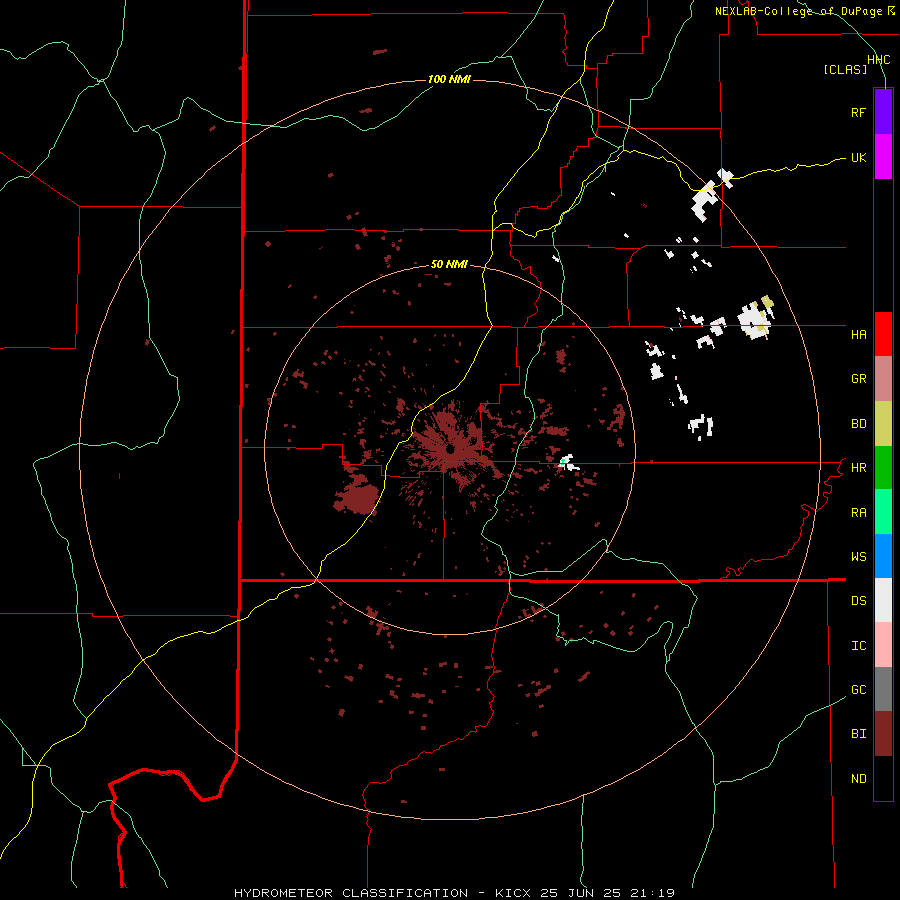
Task: Pick the RA mint green legend swatch
Action: point(883,512)
